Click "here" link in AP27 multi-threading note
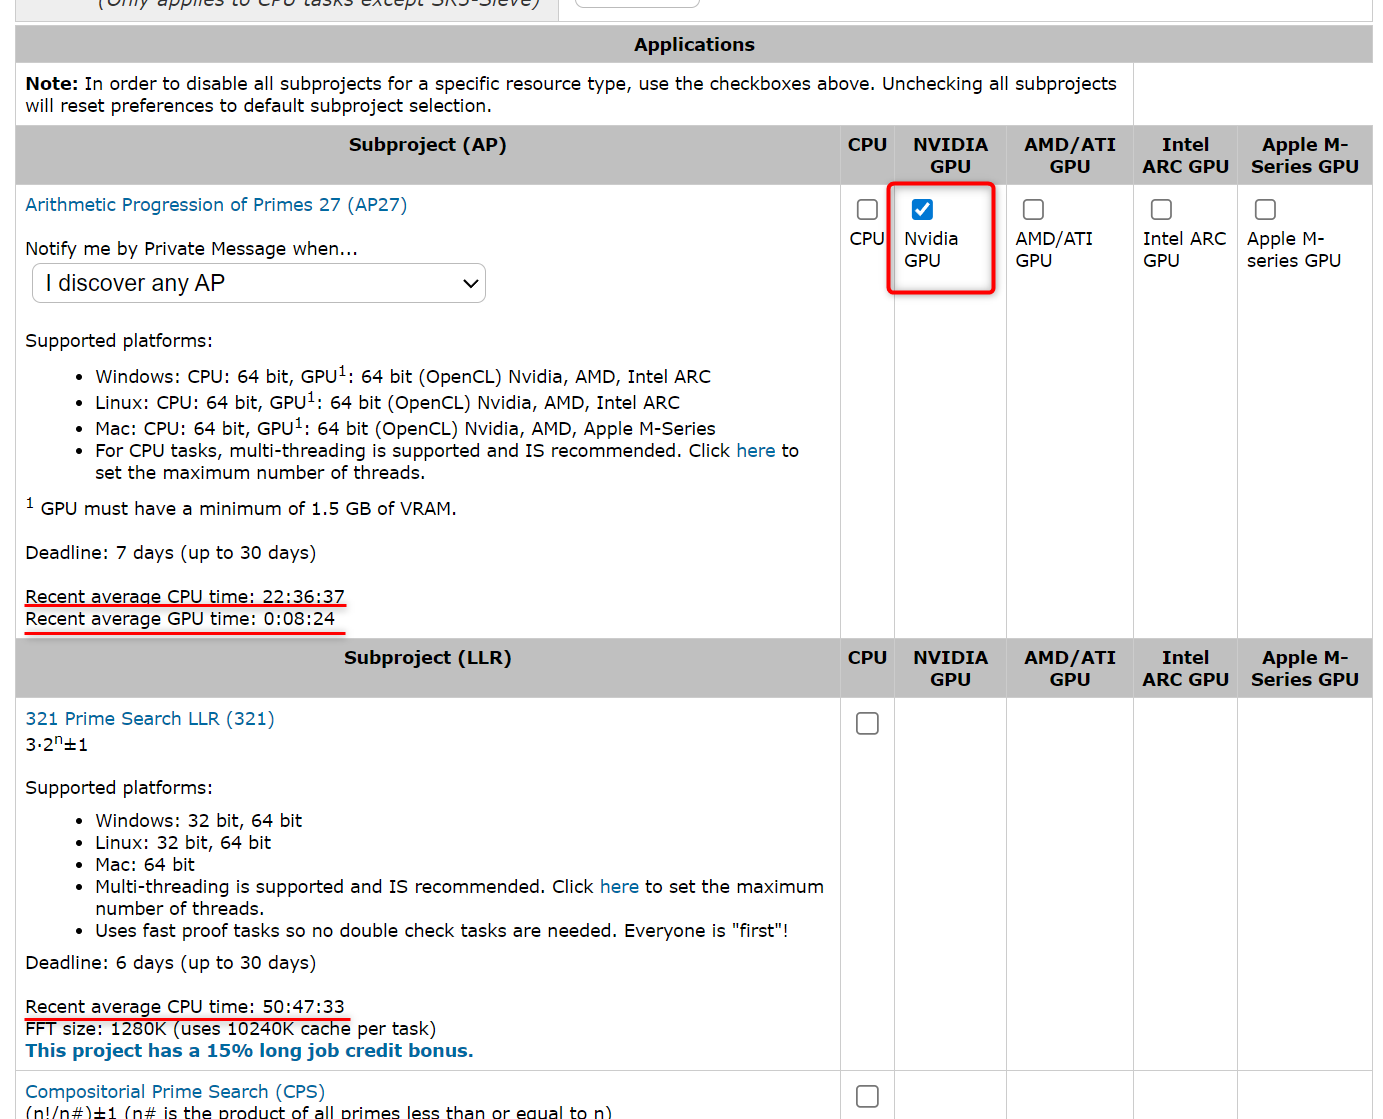 pyautogui.click(x=755, y=451)
